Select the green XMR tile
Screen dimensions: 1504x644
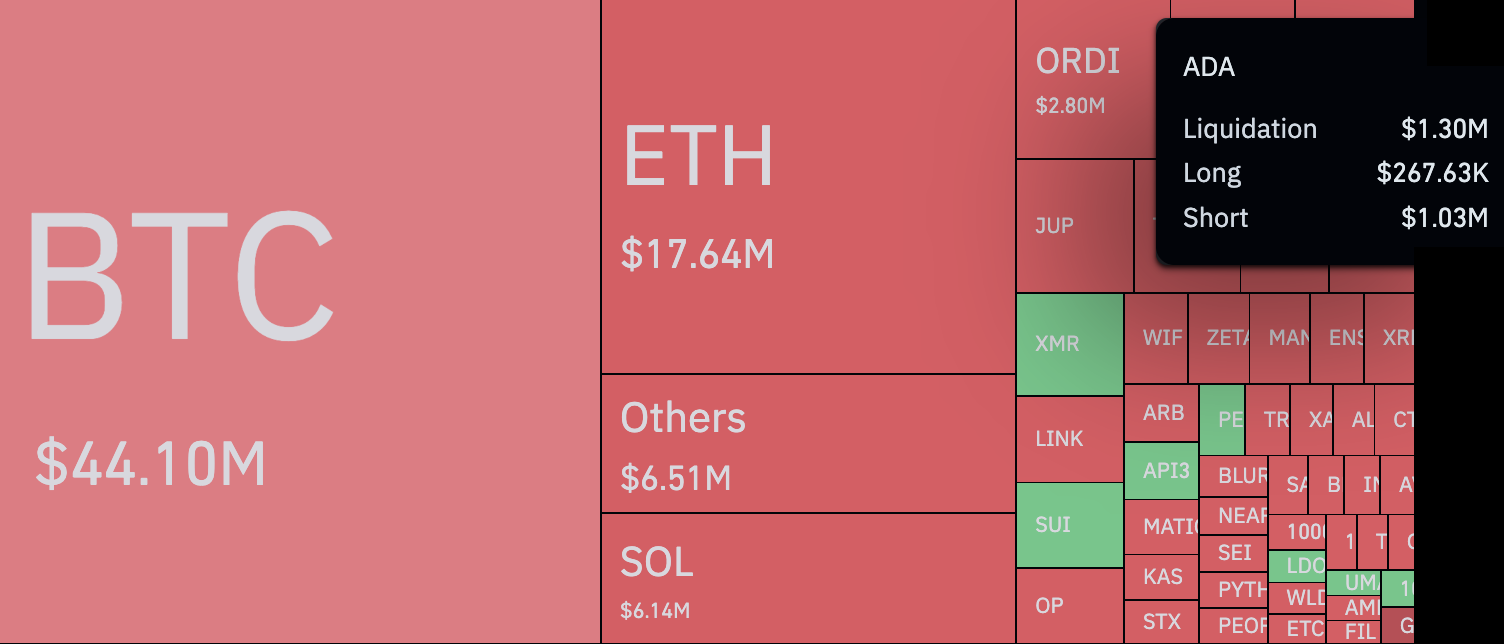[1069, 343]
